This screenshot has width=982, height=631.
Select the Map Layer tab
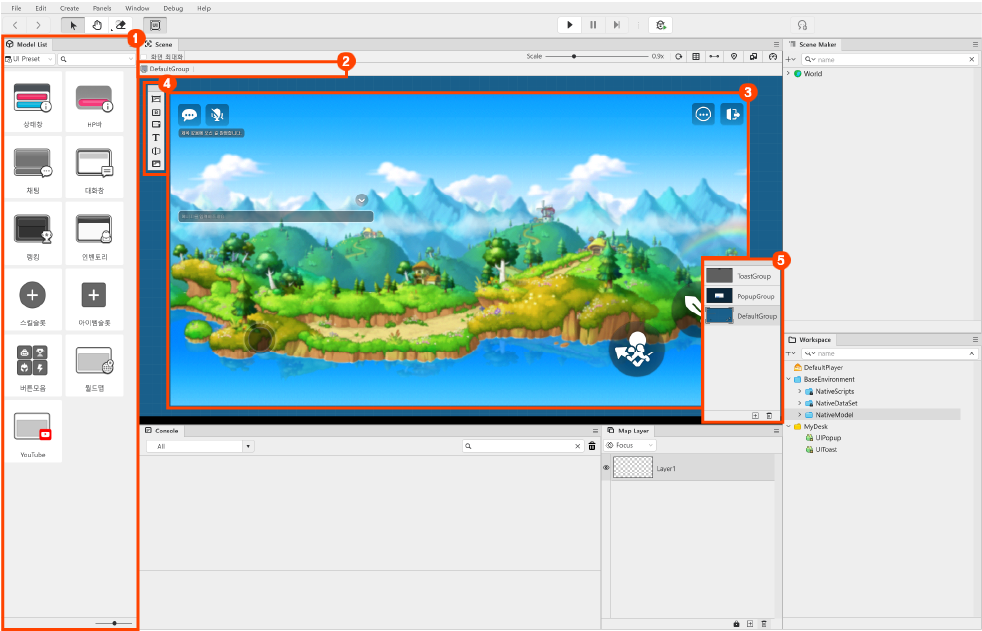click(x=628, y=431)
